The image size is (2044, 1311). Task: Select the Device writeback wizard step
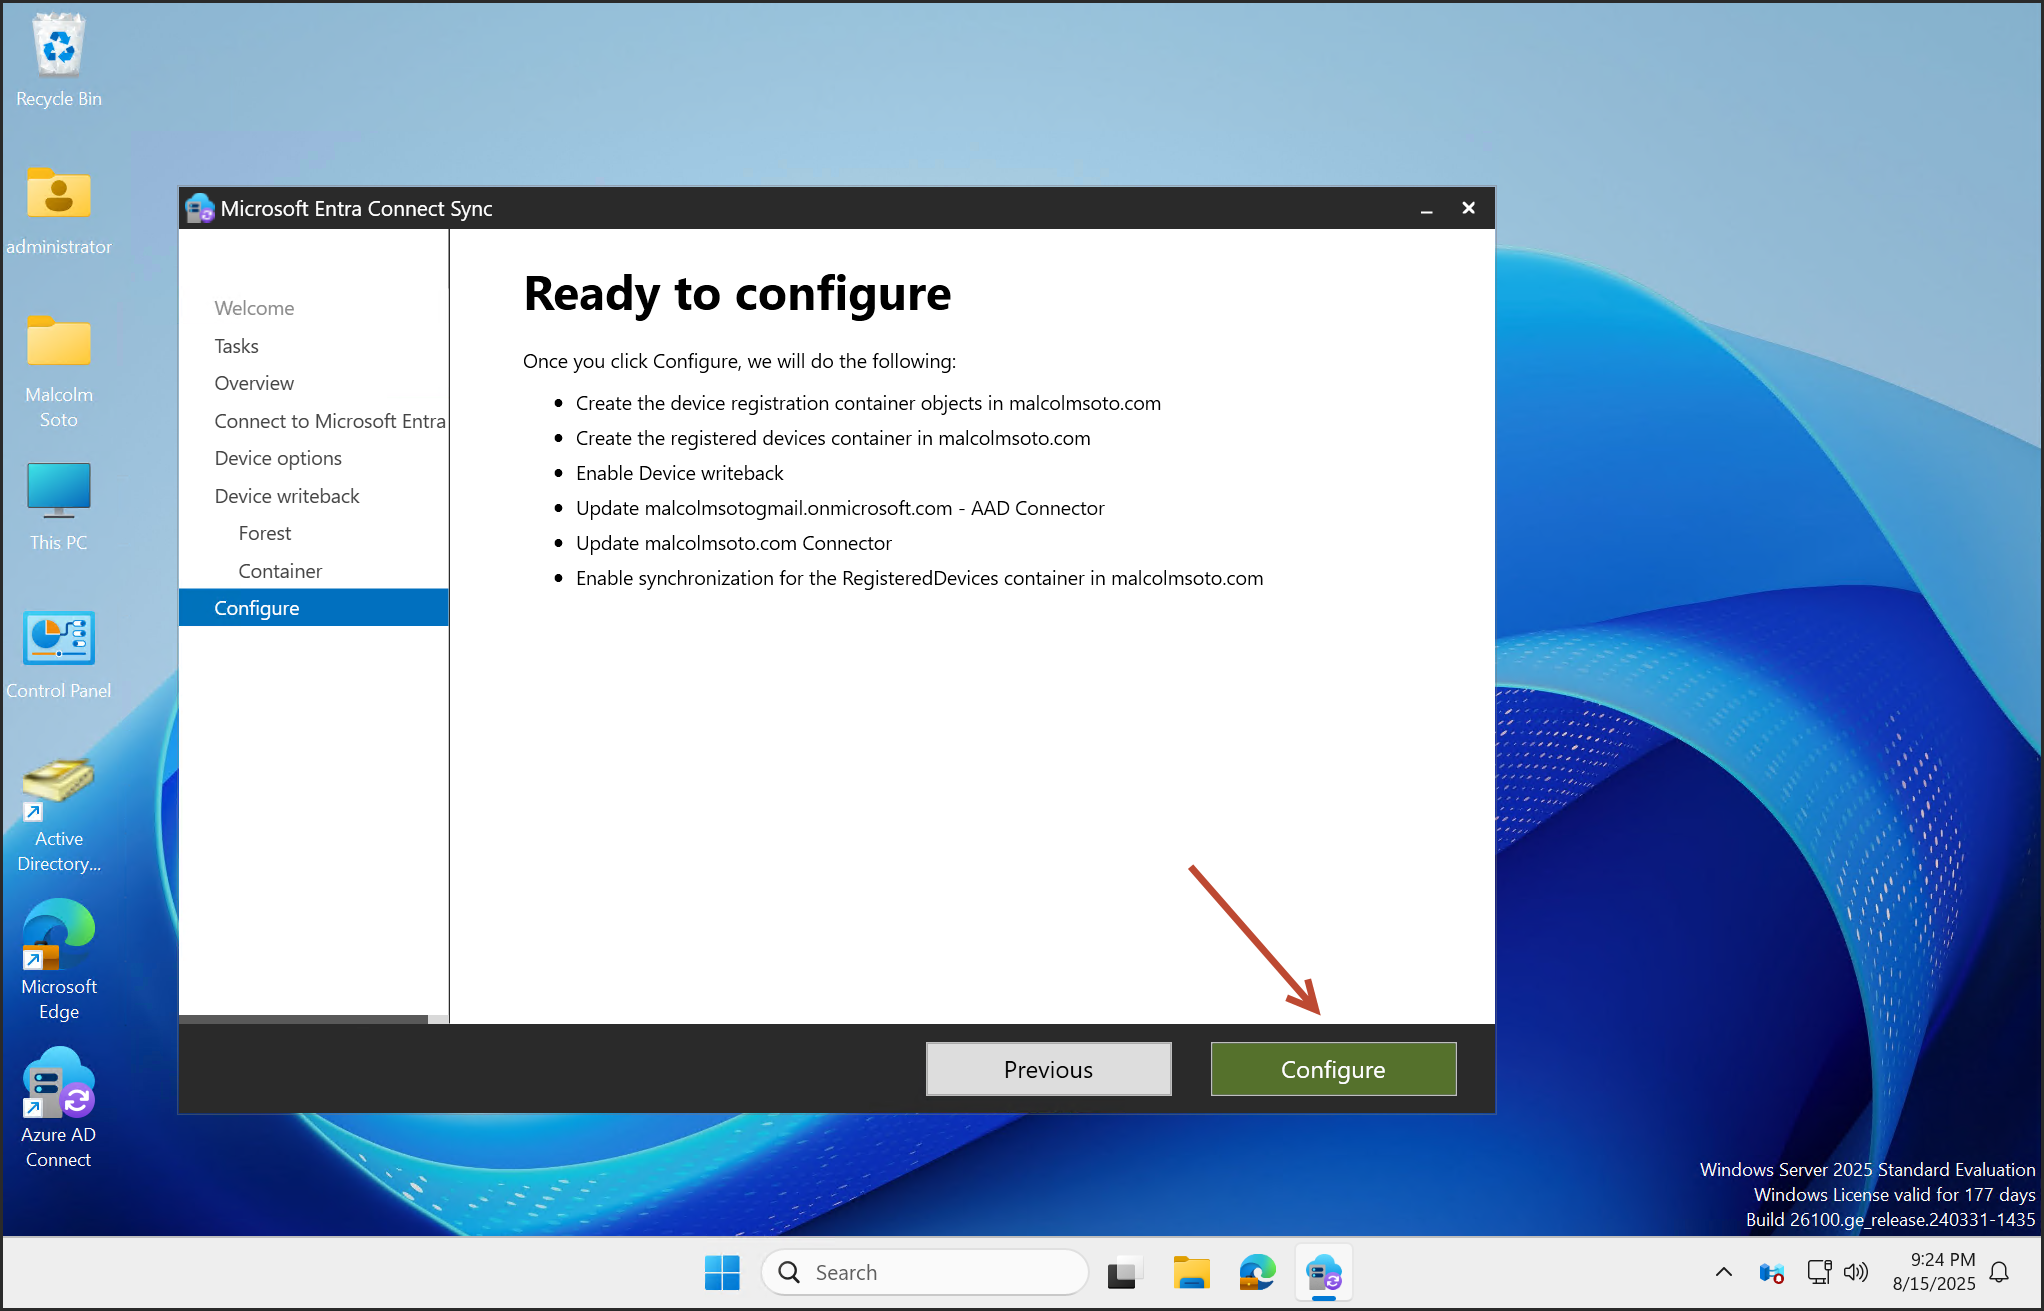coord(287,496)
